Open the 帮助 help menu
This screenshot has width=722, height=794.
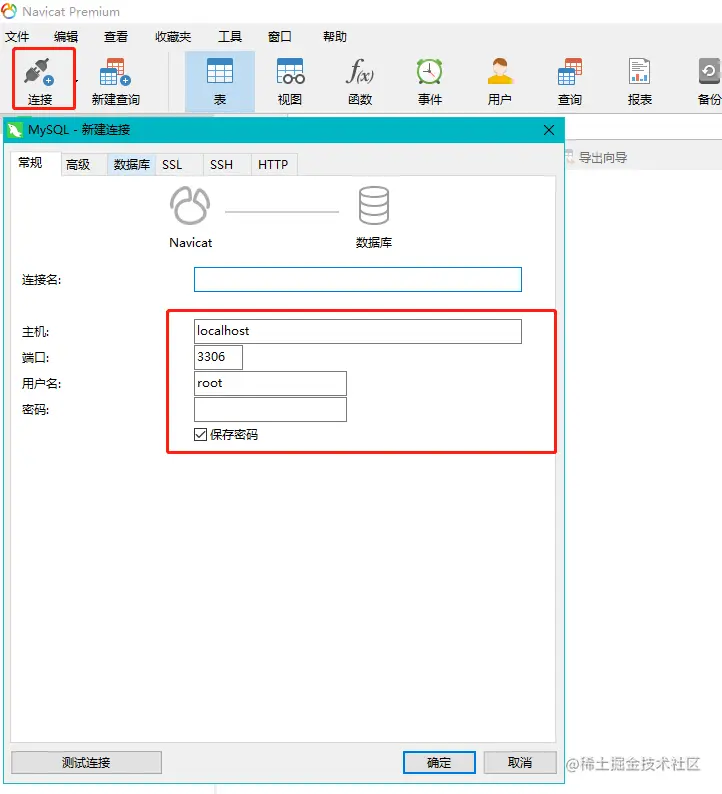335,36
